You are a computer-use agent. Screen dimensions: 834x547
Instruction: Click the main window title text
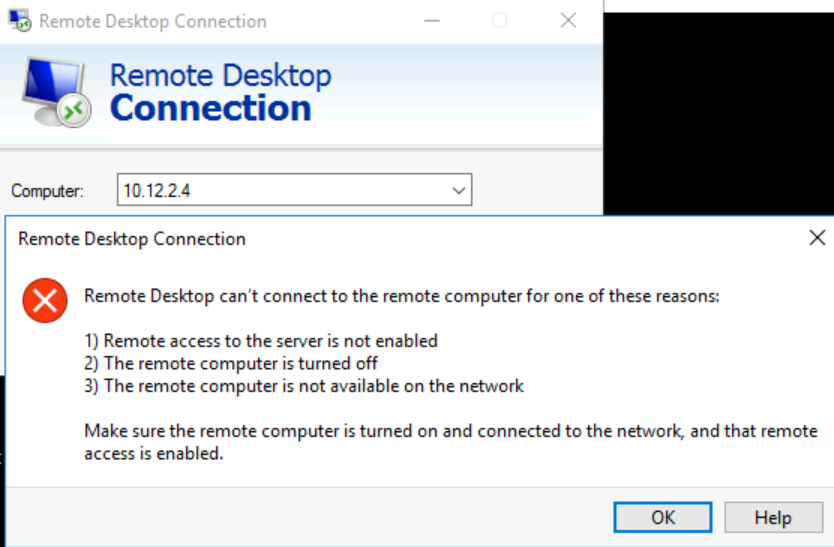(153, 21)
